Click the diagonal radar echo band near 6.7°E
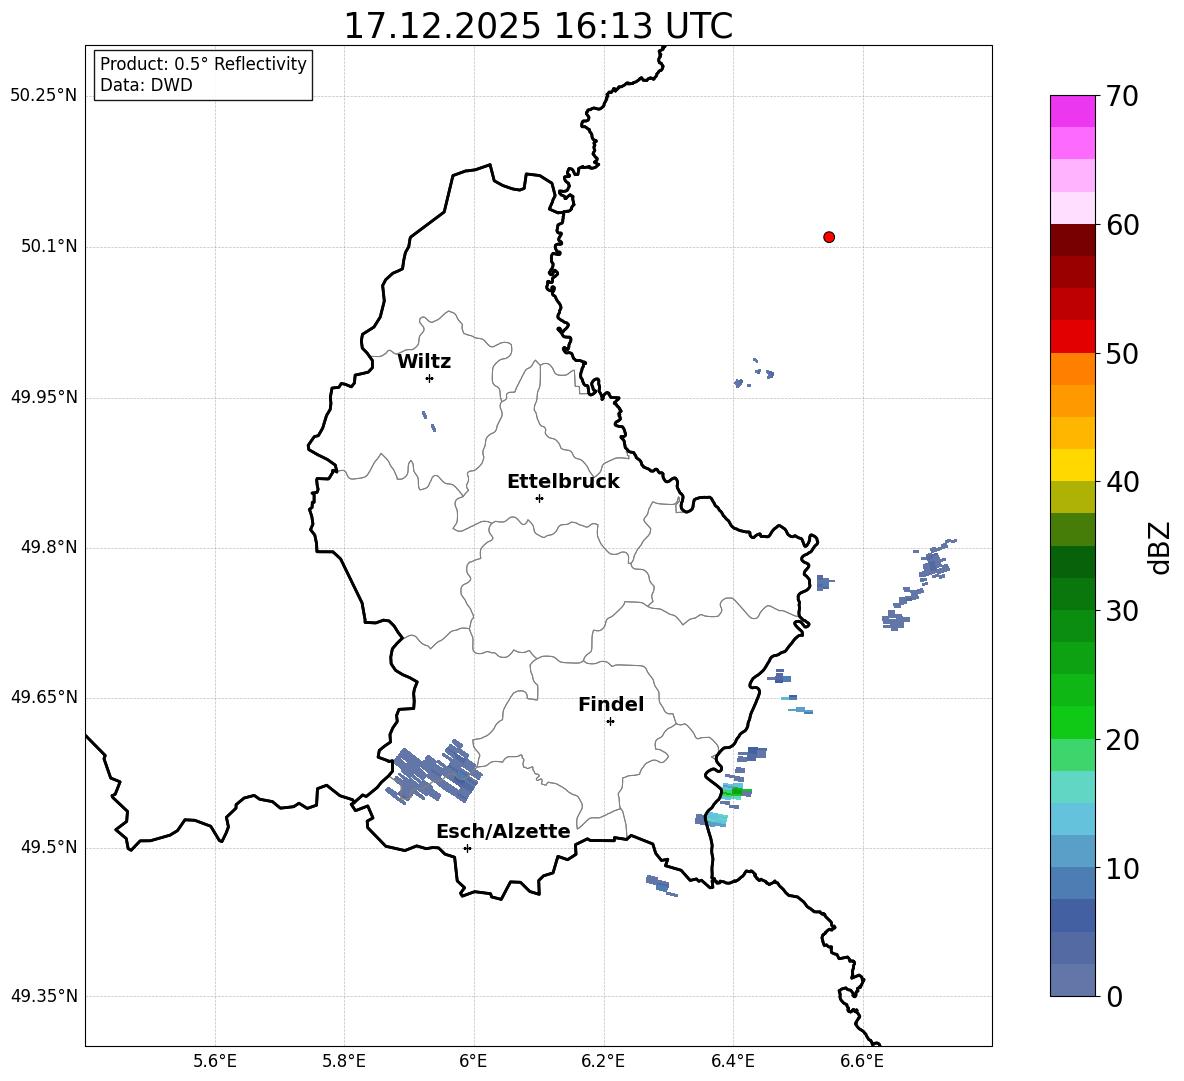Image resolution: width=1184 pixels, height=1081 pixels. tap(919, 585)
